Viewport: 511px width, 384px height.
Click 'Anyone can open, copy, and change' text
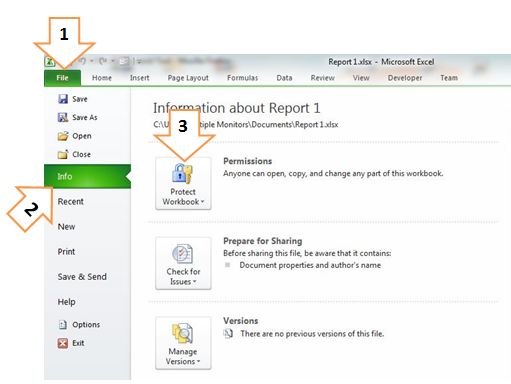pyautogui.click(x=333, y=174)
